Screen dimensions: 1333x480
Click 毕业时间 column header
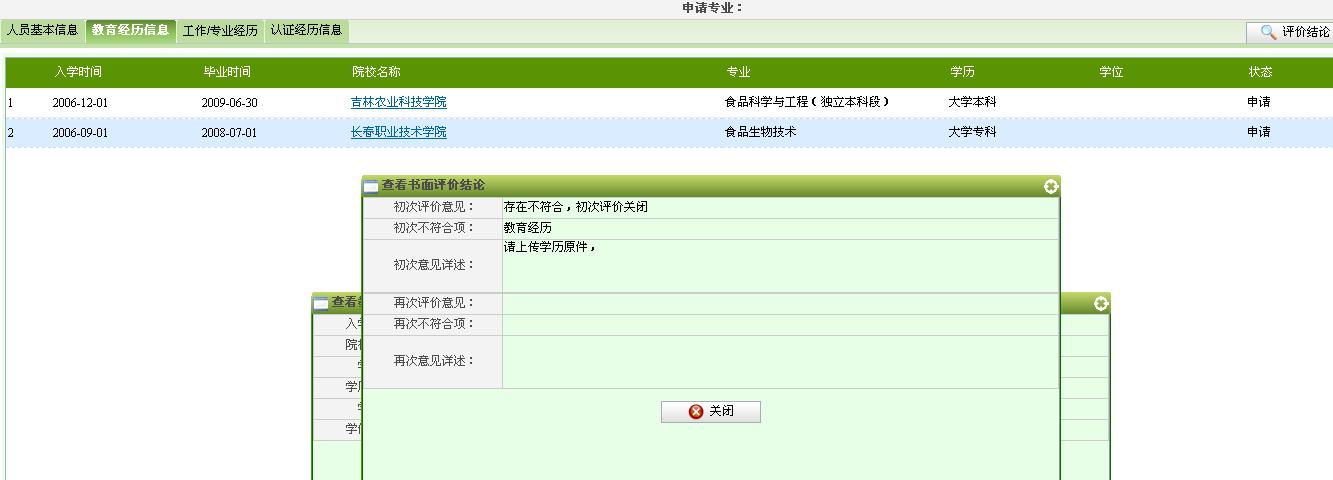tap(227, 72)
